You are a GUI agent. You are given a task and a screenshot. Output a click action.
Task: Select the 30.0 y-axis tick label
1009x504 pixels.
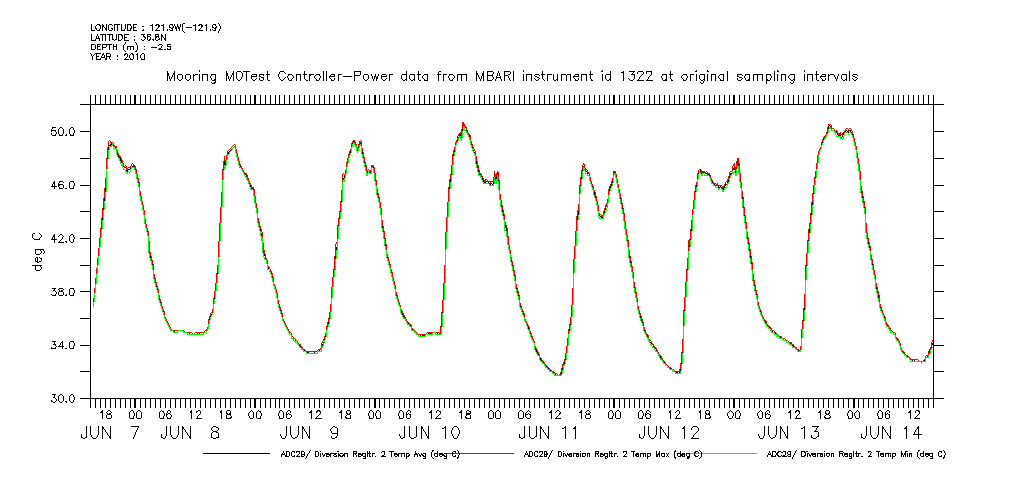click(x=64, y=399)
